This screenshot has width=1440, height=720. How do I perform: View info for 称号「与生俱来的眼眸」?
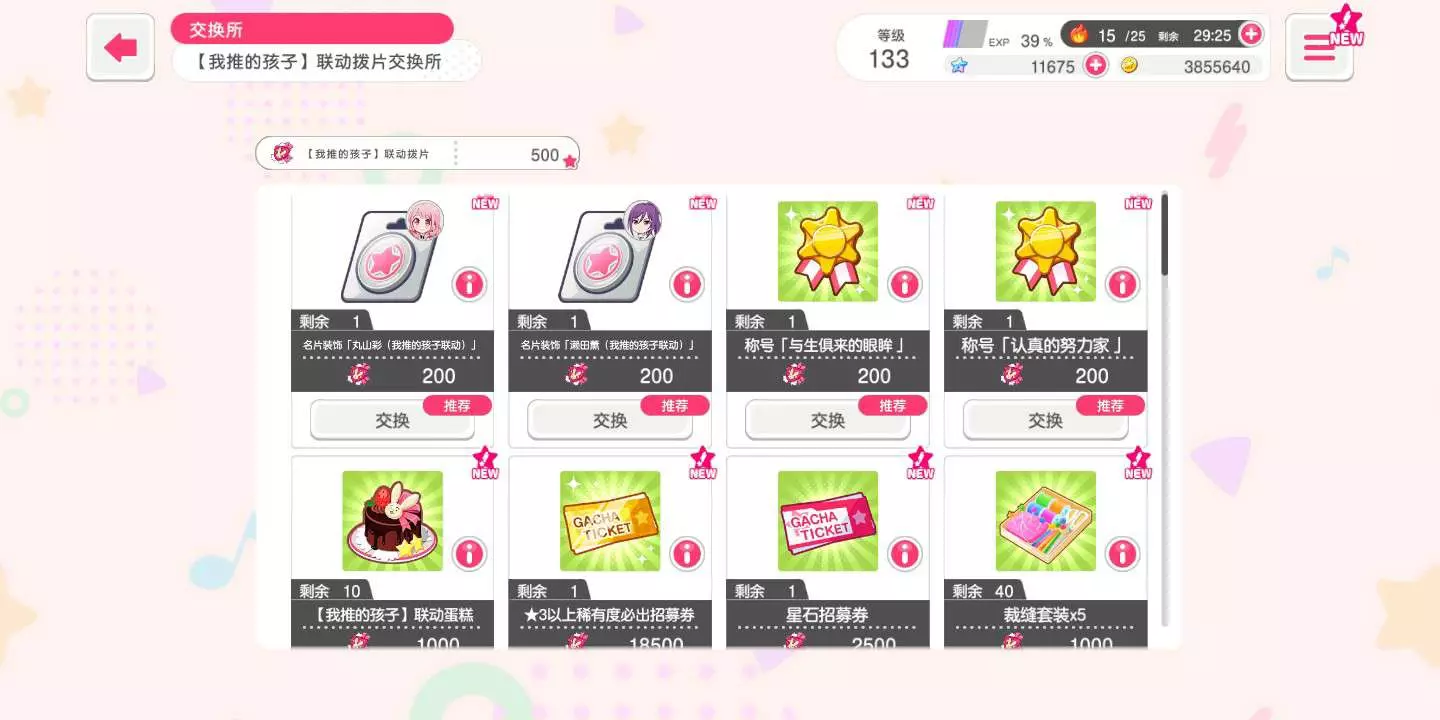(904, 284)
